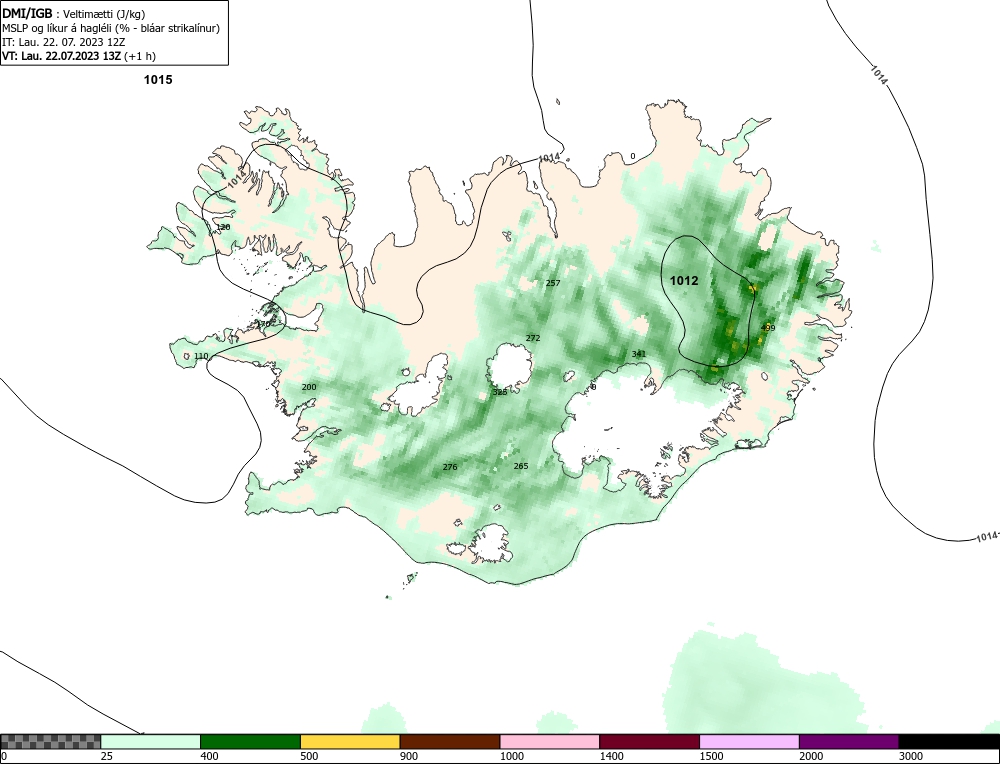Pick the maroon 1400–1500 legend swatch
The image size is (1000, 764).
click(649, 742)
